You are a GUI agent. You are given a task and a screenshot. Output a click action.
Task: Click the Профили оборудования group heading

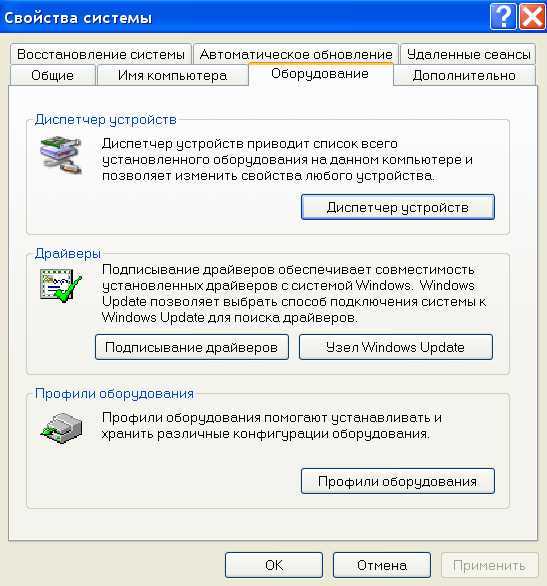(114, 394)
